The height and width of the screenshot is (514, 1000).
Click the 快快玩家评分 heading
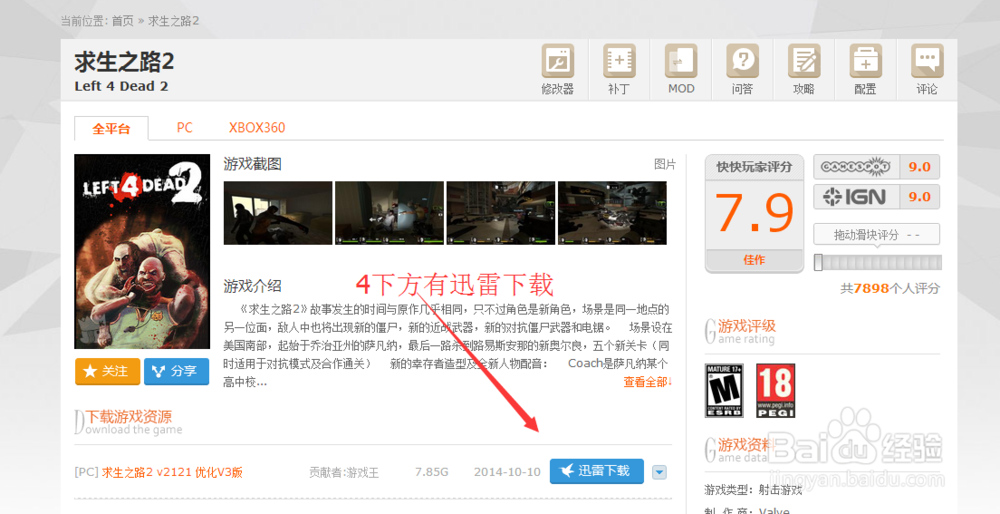[x=754, y=167]
